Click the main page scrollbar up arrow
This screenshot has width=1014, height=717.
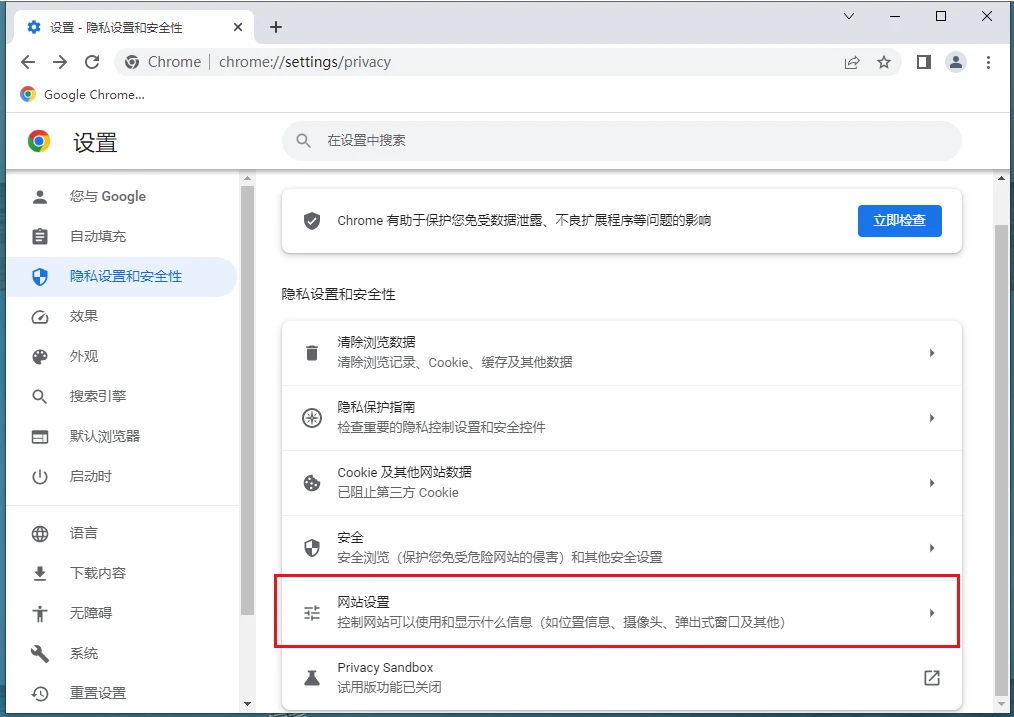[1001, 178]
